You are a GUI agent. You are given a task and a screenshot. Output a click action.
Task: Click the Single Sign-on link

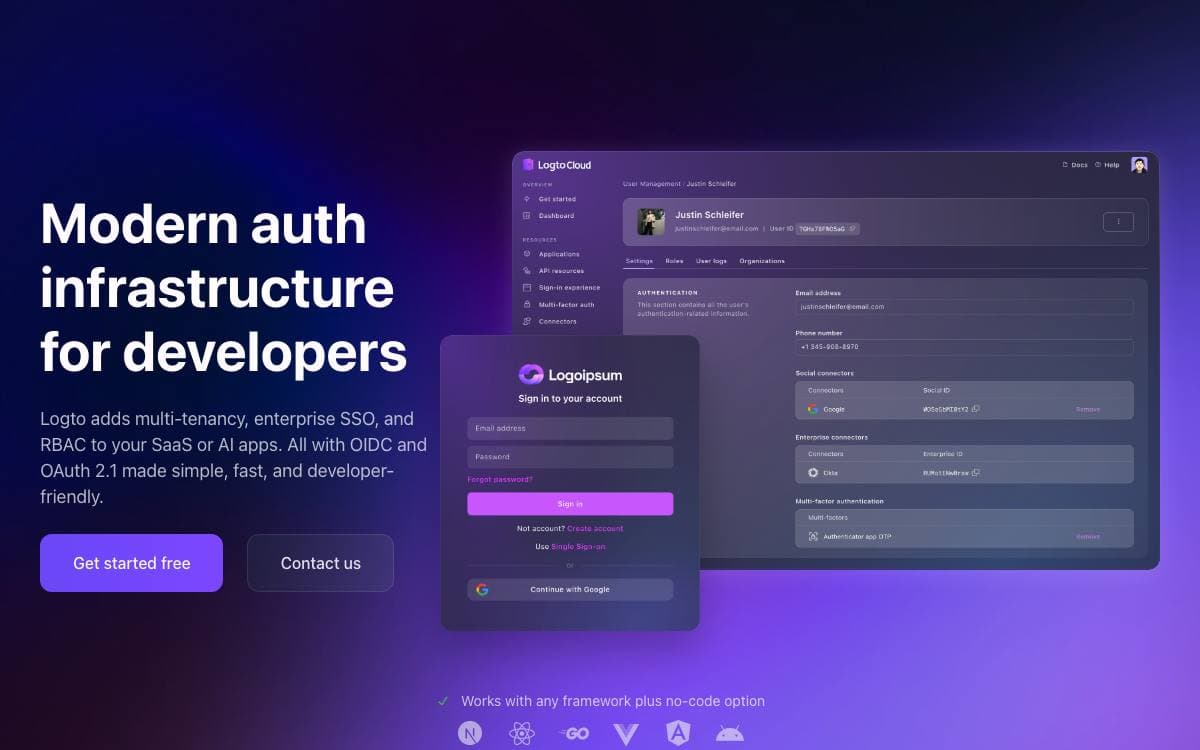tap(578, 547)
